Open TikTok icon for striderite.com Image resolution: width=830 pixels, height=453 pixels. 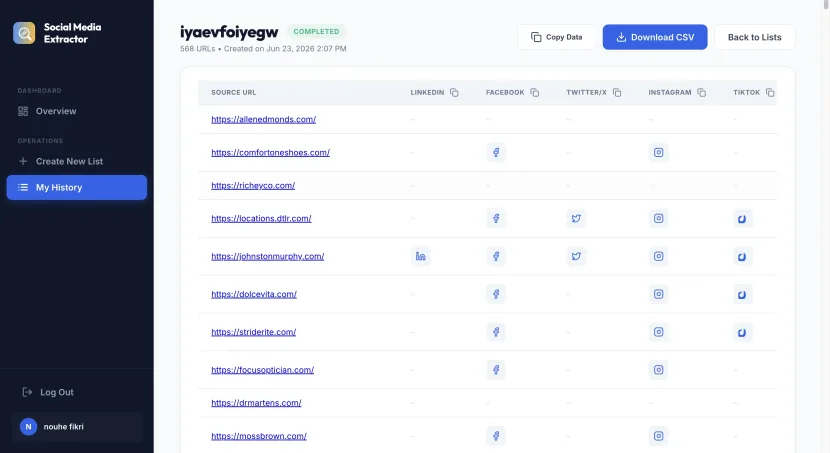tap(742, 332)
